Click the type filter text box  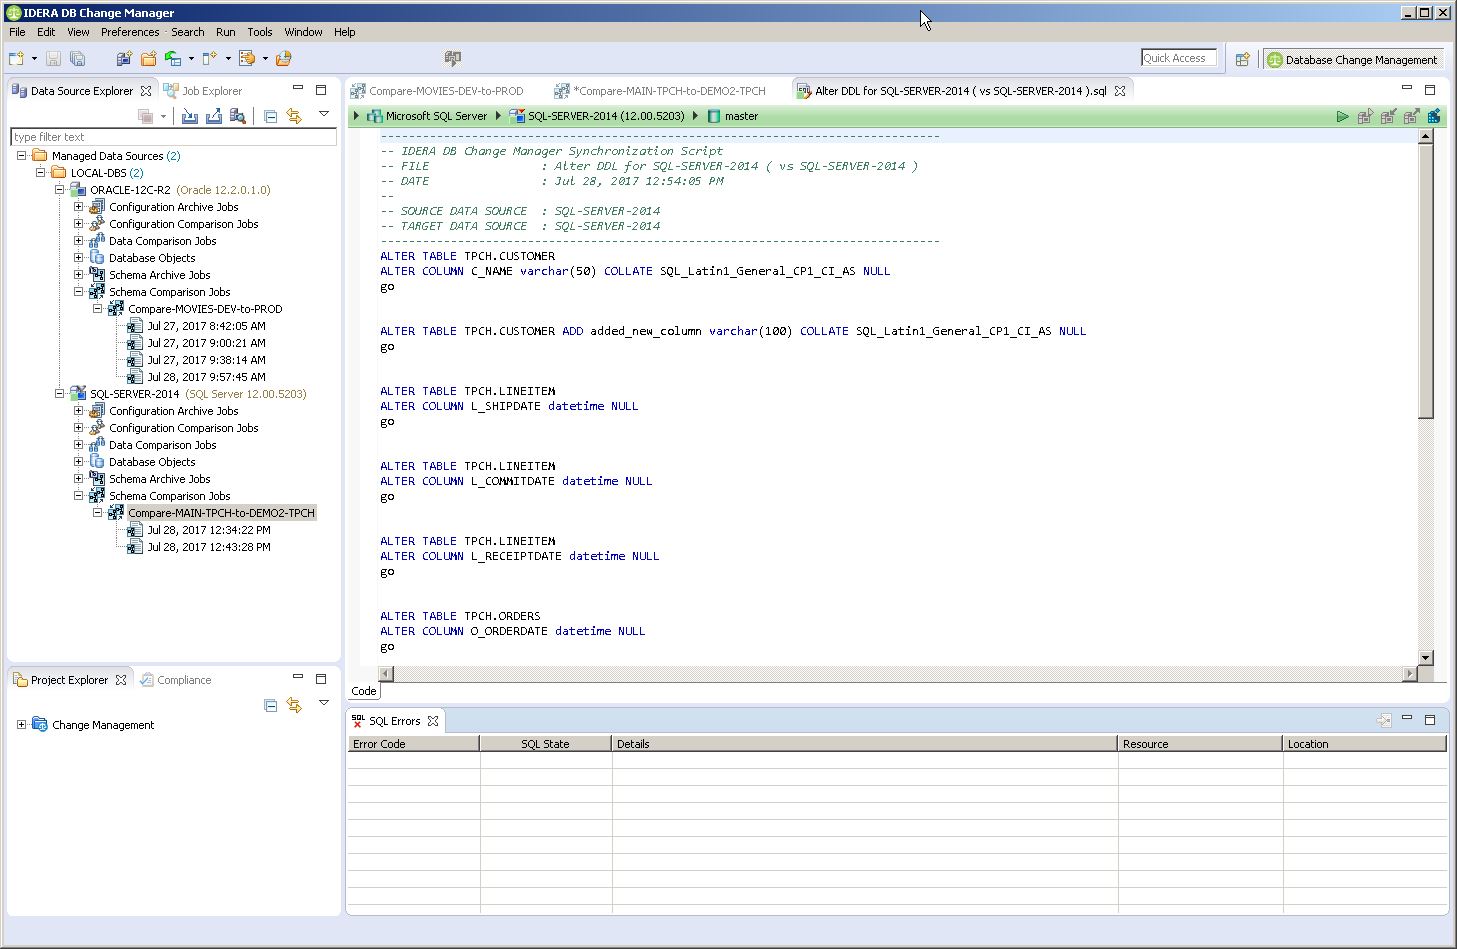tap(173, 137)
